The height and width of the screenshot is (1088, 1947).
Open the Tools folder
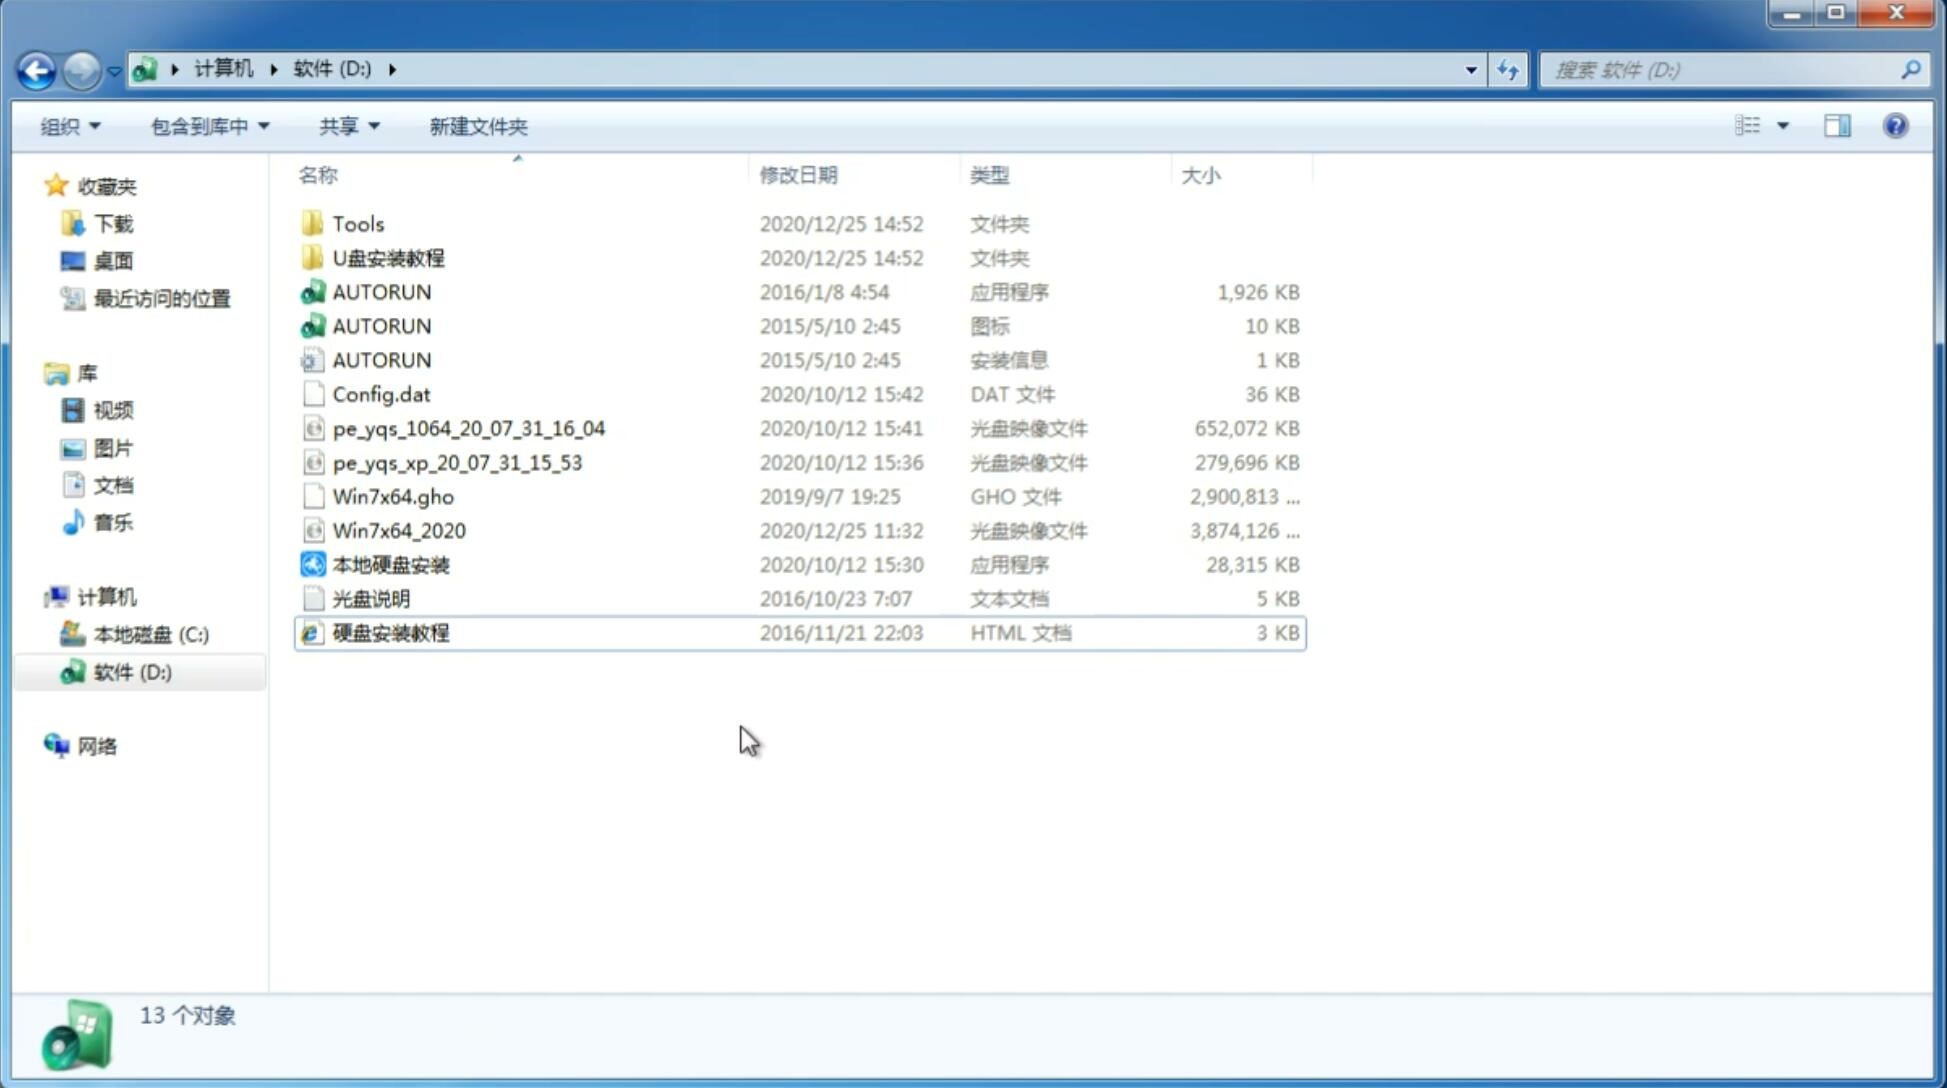click(357, 223)
